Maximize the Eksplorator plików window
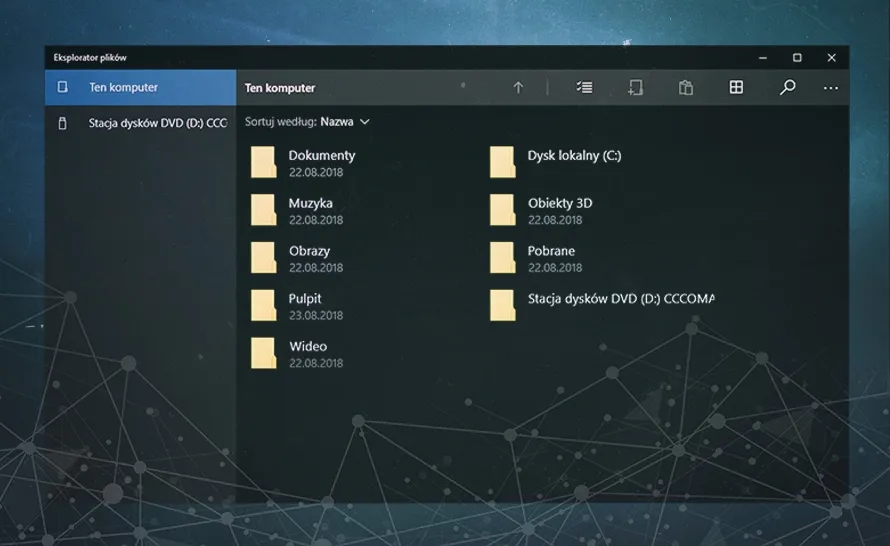 pyautogui.click(x=797, y=58)
